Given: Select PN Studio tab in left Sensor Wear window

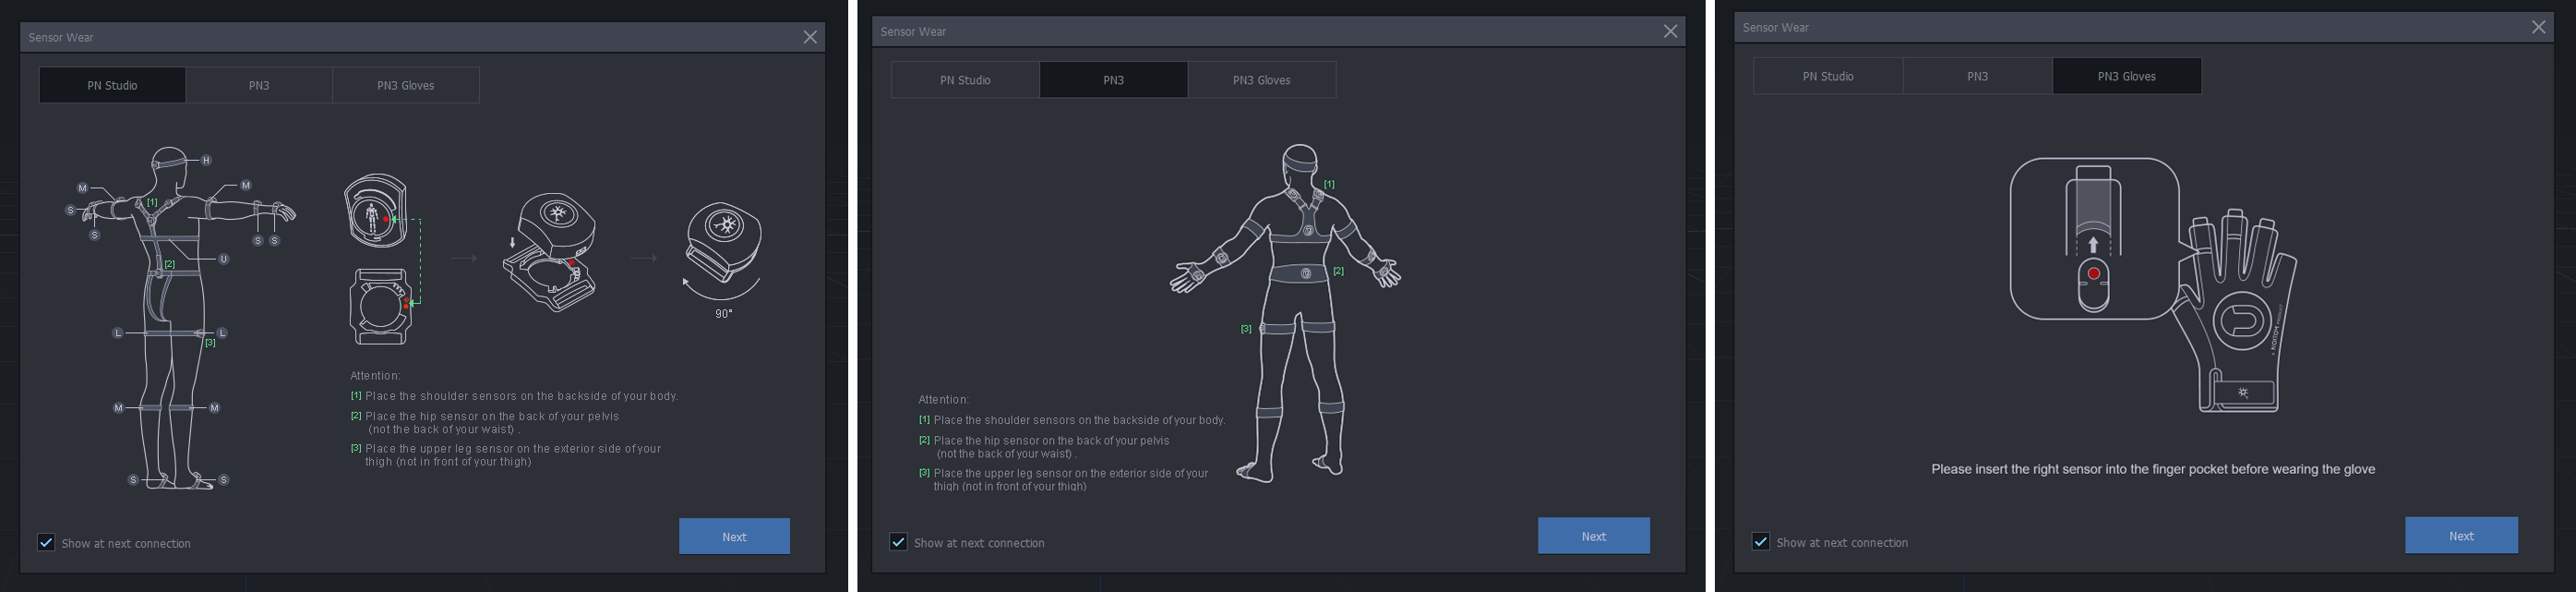Looking at the screenshot, I should 112,85.
